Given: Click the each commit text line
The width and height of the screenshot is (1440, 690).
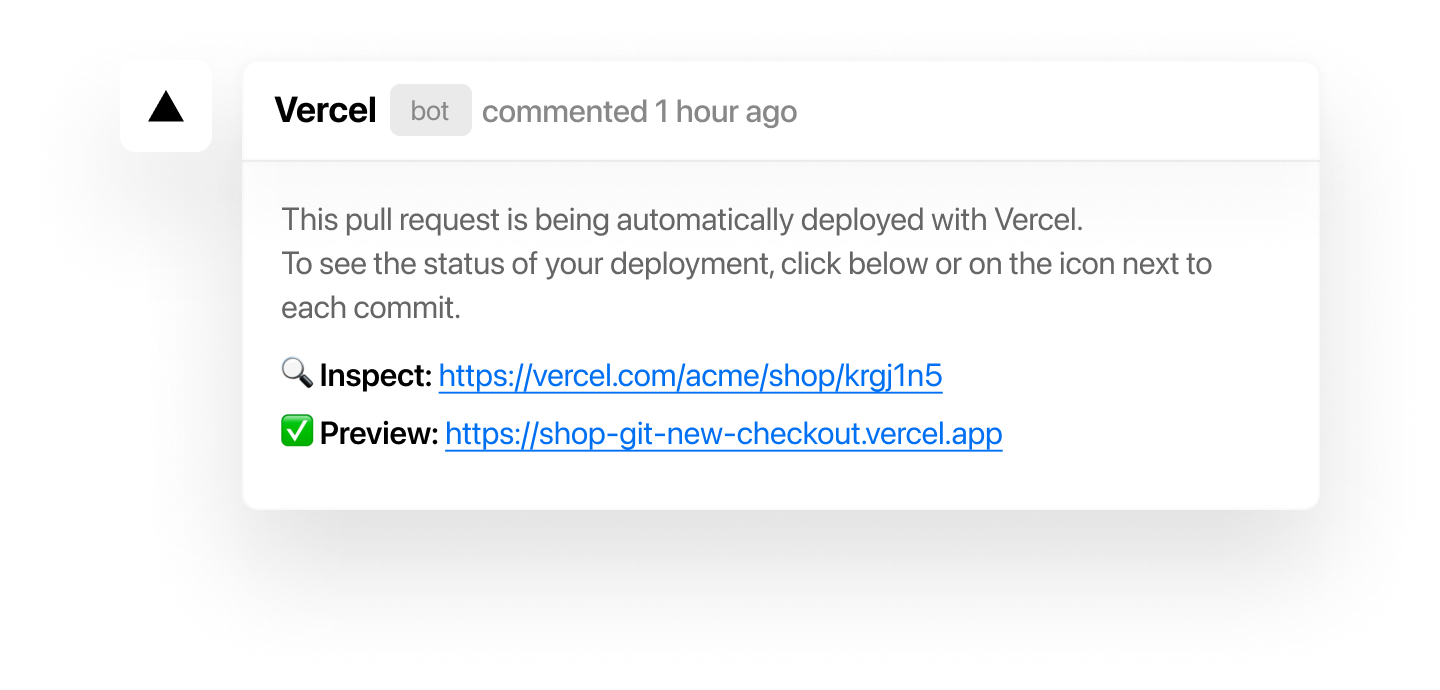Looking at the screenshot, I should [x=371, y=308].
